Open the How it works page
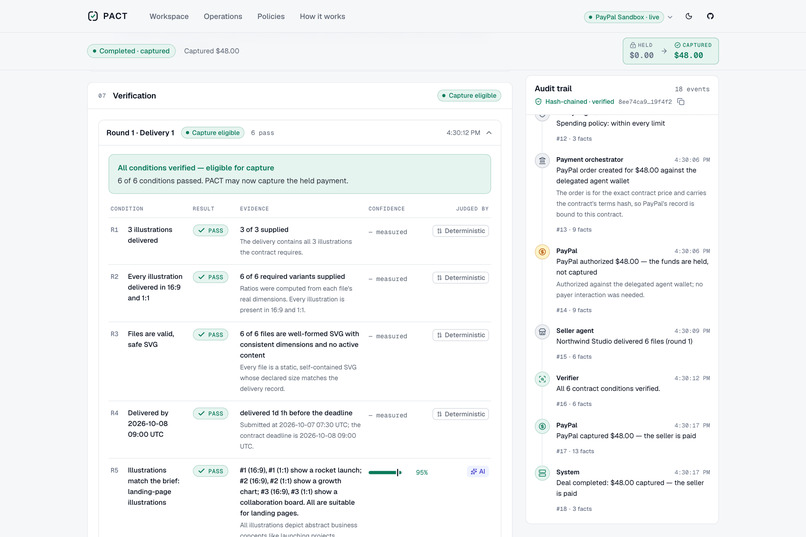The width and height of the screenshot is (806, 537). coord(322,16)
